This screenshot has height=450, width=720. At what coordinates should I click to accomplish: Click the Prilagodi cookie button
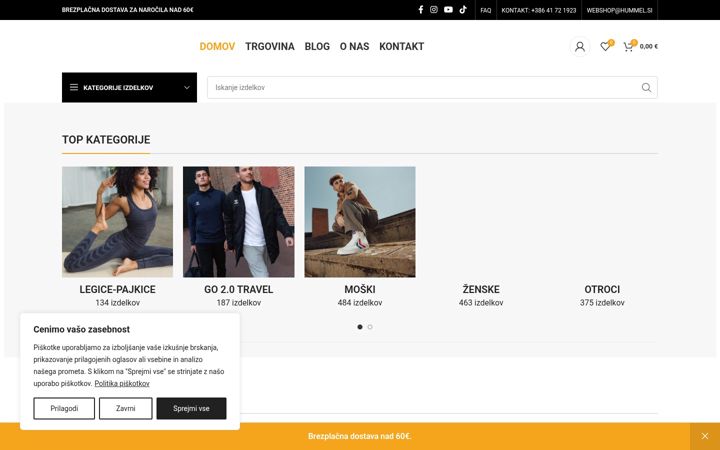click(x=64, y=408)
